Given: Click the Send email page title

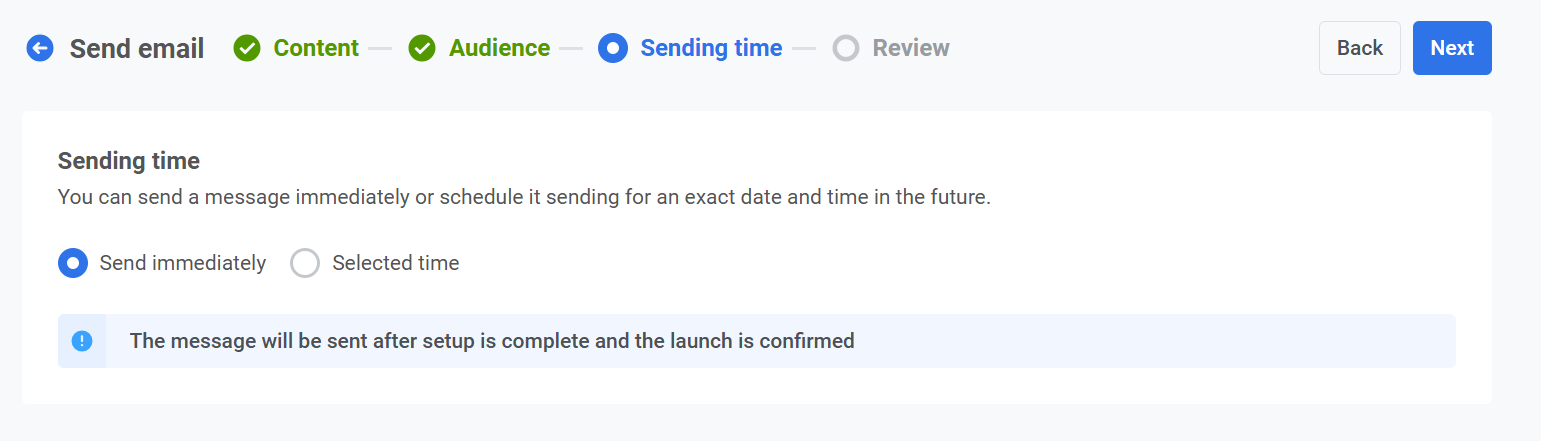Looking at the screenshot, I should (x=137, y=48).
